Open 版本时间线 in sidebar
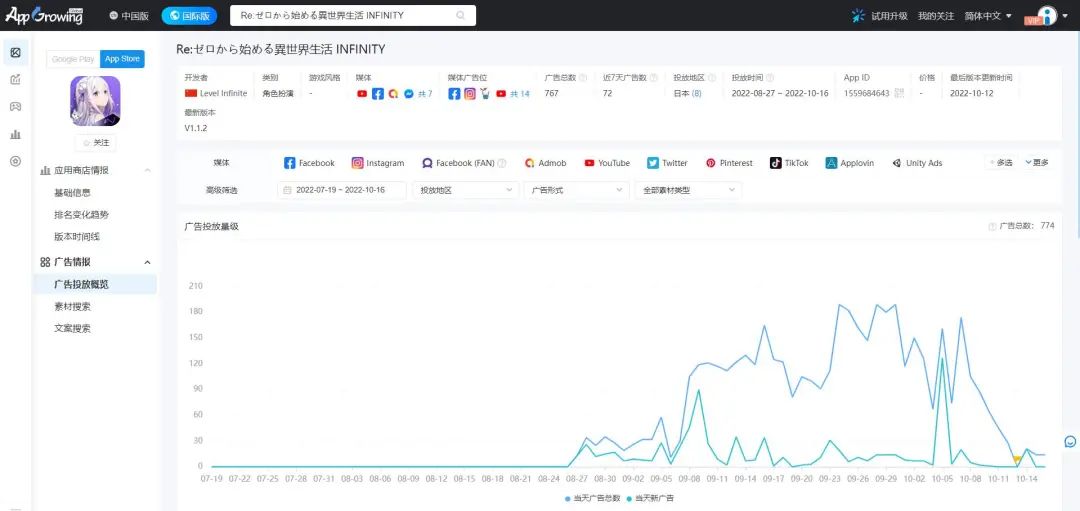1080x511 pixels. coord(76,237)
